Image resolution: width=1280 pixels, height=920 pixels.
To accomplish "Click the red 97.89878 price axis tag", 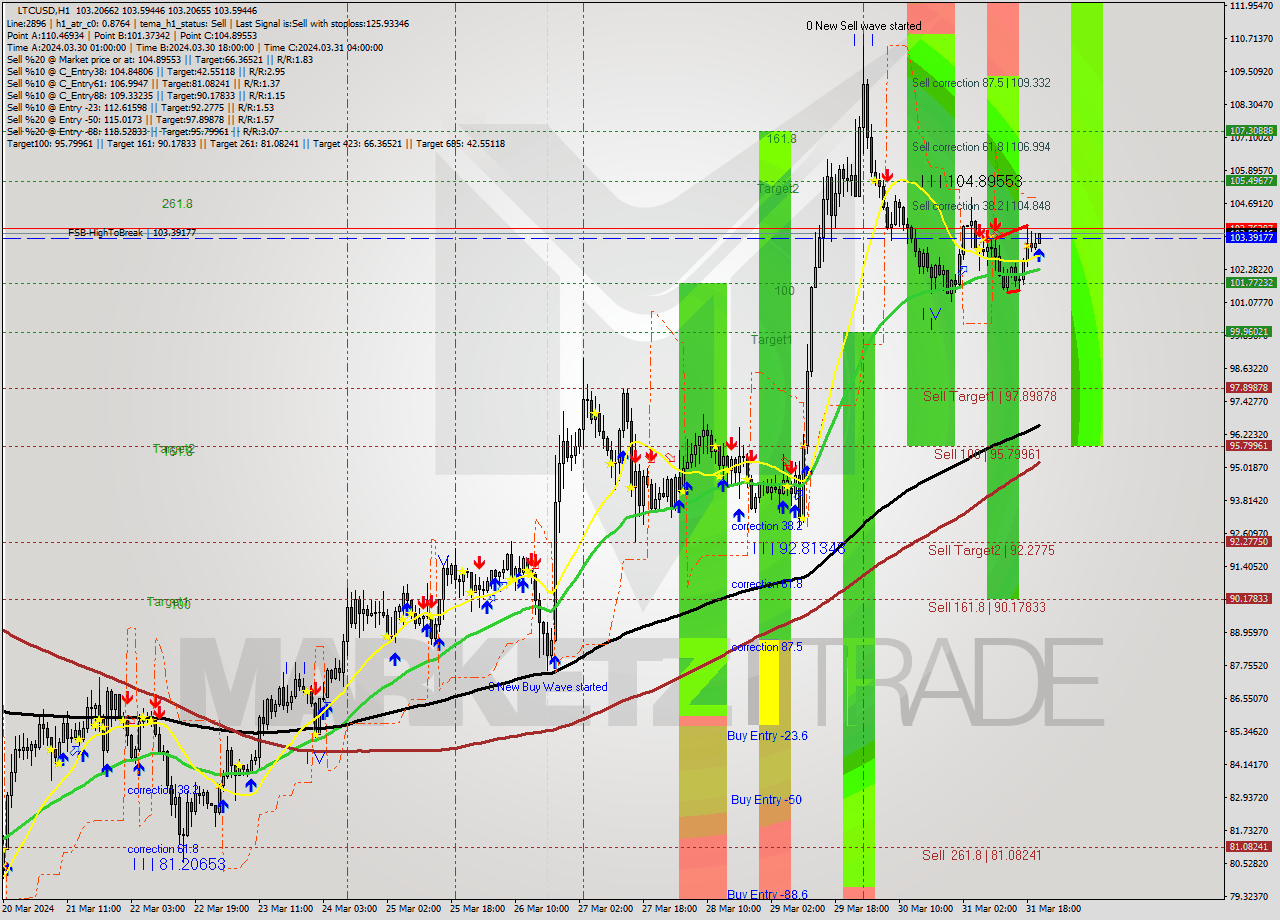I will 1250,388.
